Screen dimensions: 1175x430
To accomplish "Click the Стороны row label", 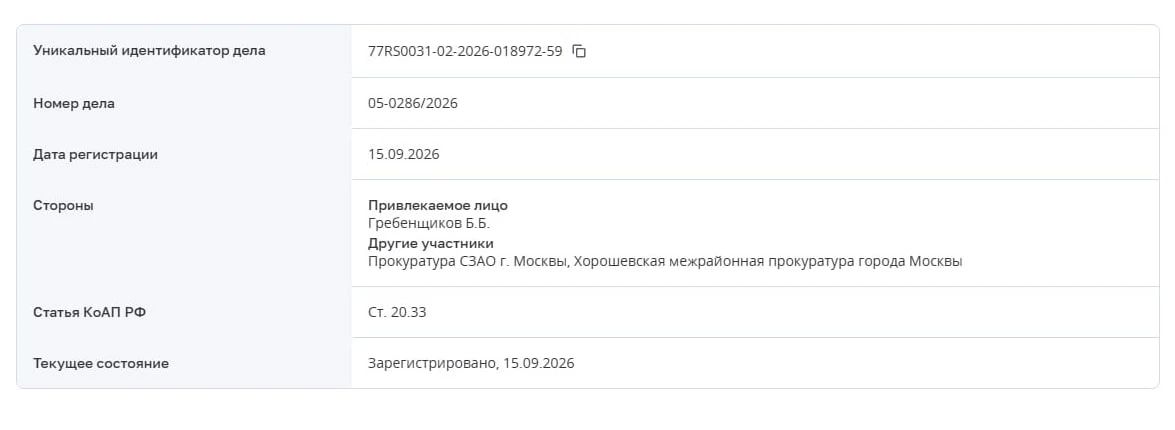I will (63, 205).
